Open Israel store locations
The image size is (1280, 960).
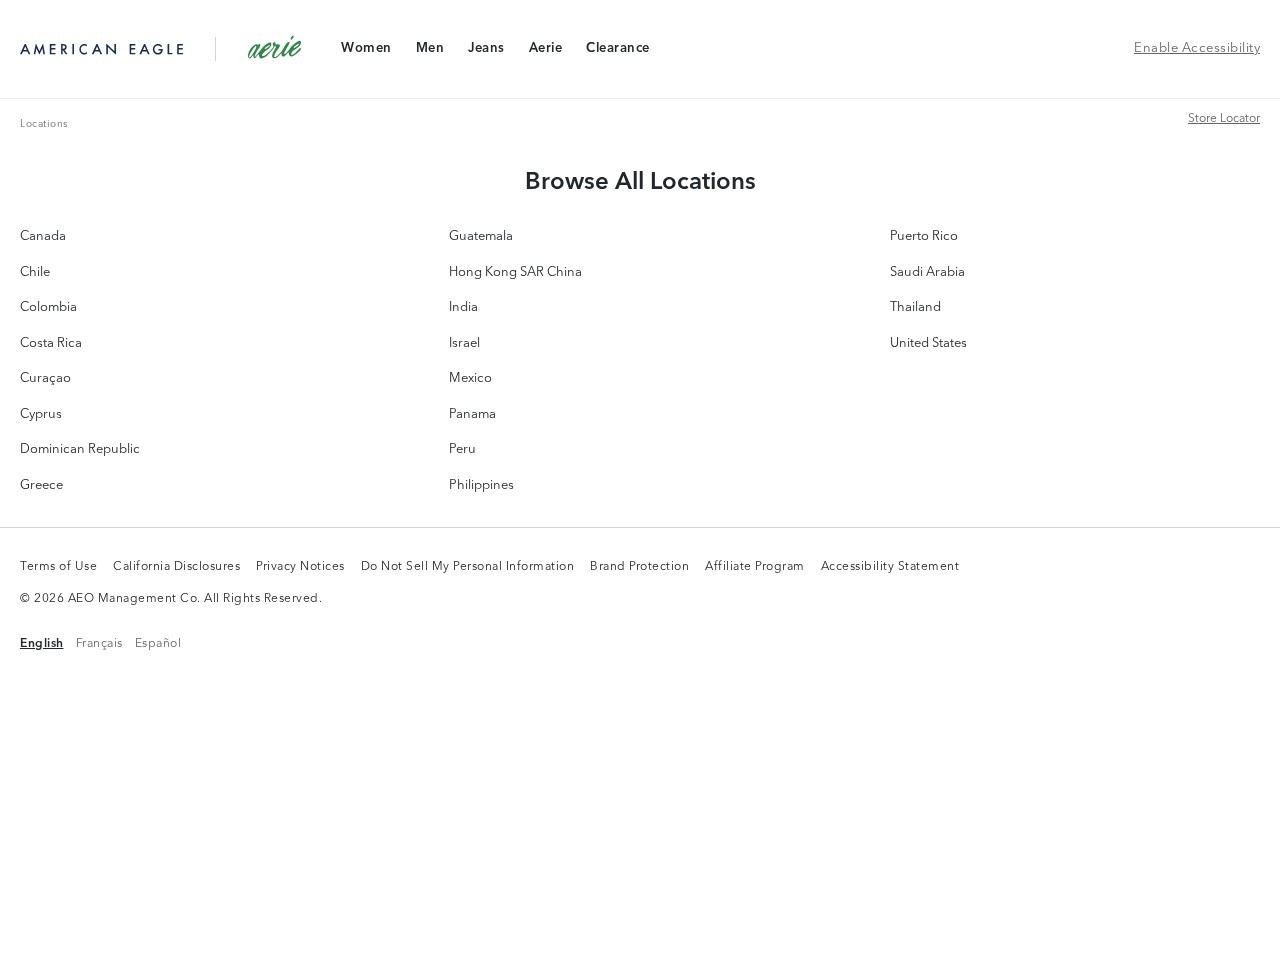[464, 343]
